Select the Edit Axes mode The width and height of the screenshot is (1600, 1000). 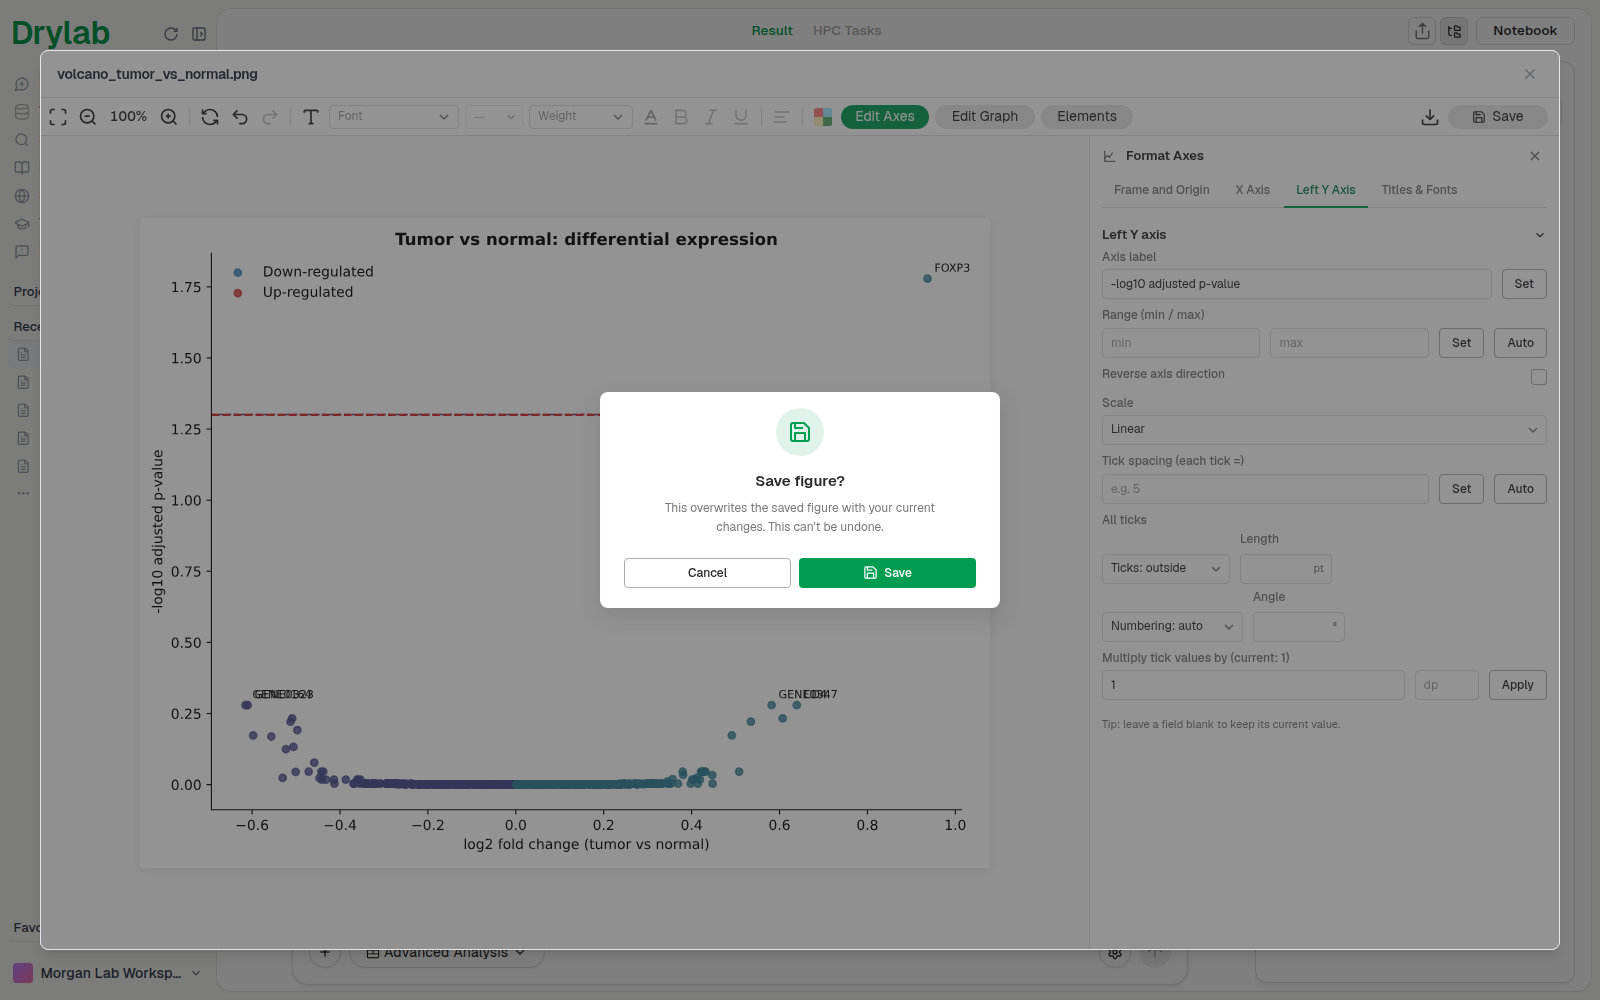click(x=885, y=117)
